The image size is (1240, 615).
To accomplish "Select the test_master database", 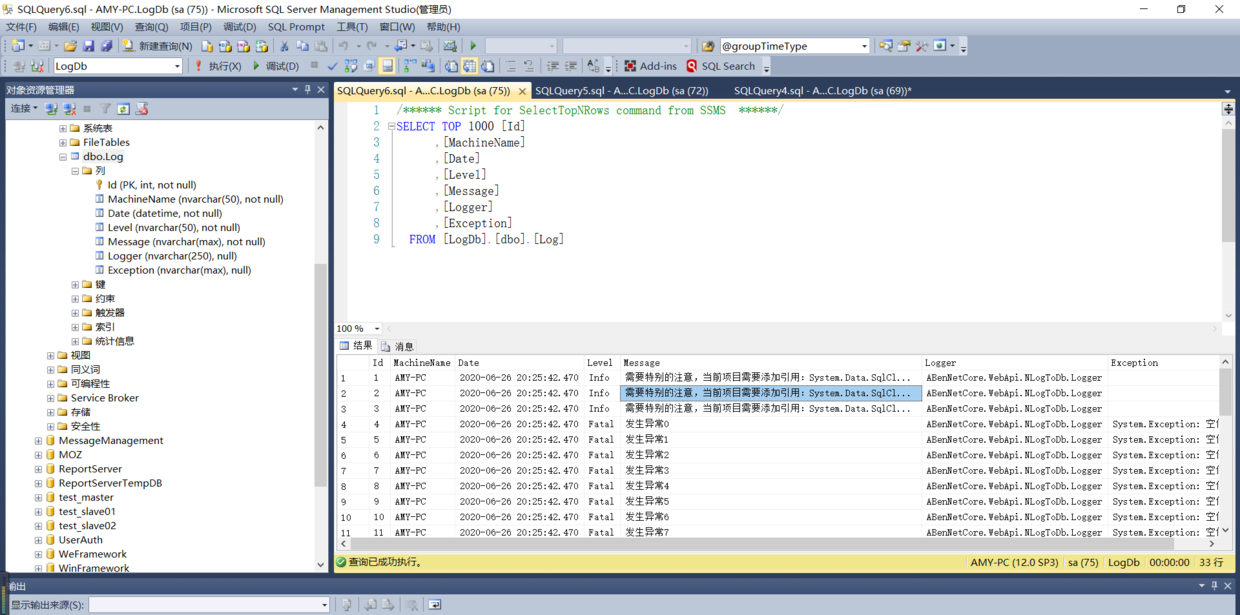I will [86, 497].
